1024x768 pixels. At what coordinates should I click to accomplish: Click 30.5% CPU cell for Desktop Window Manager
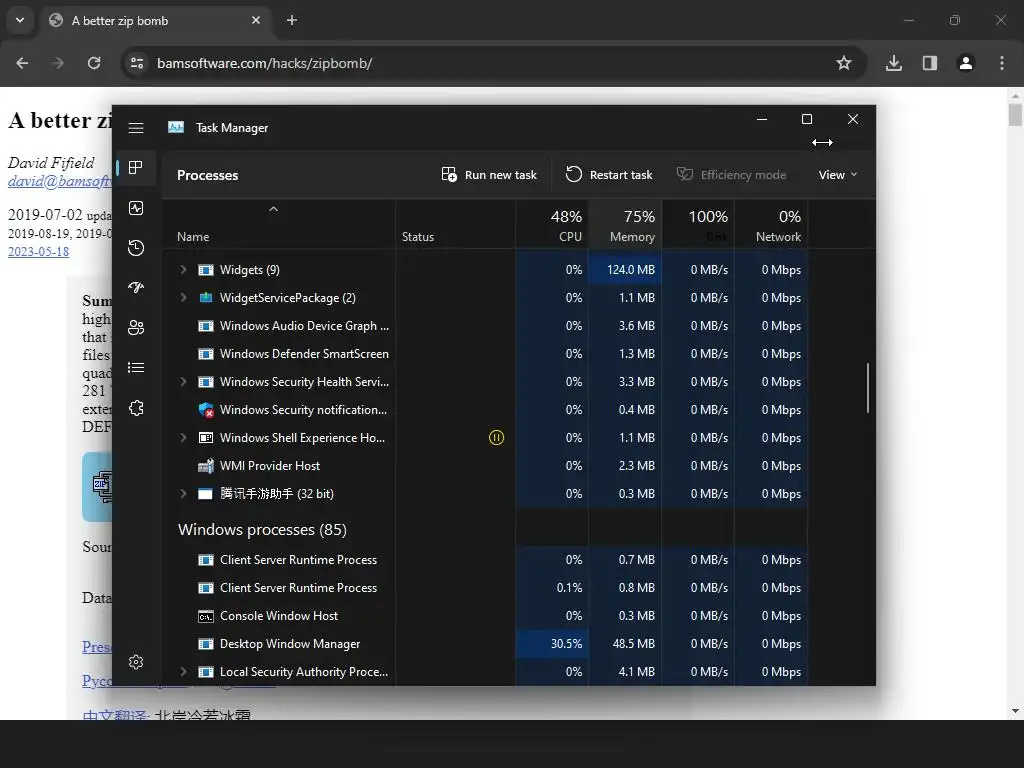552,644
